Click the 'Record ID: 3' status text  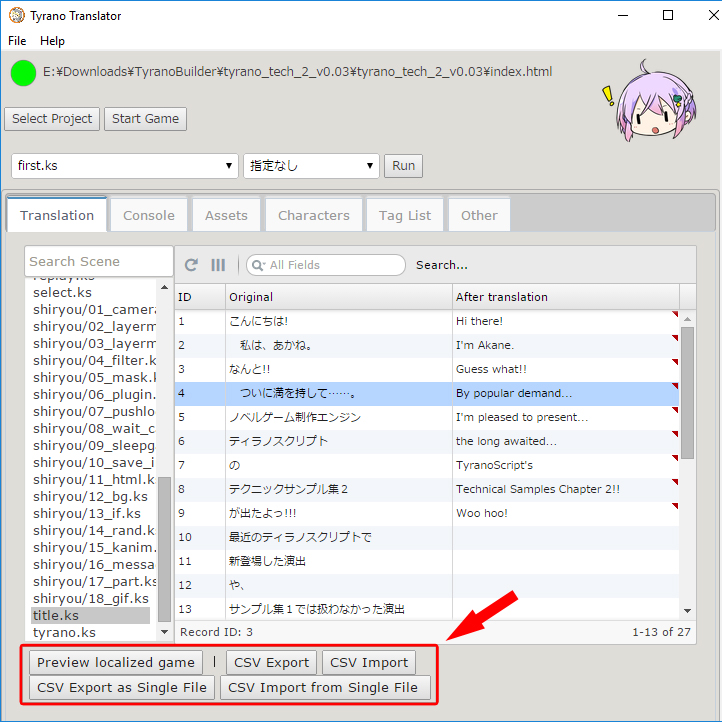point(216,632)
